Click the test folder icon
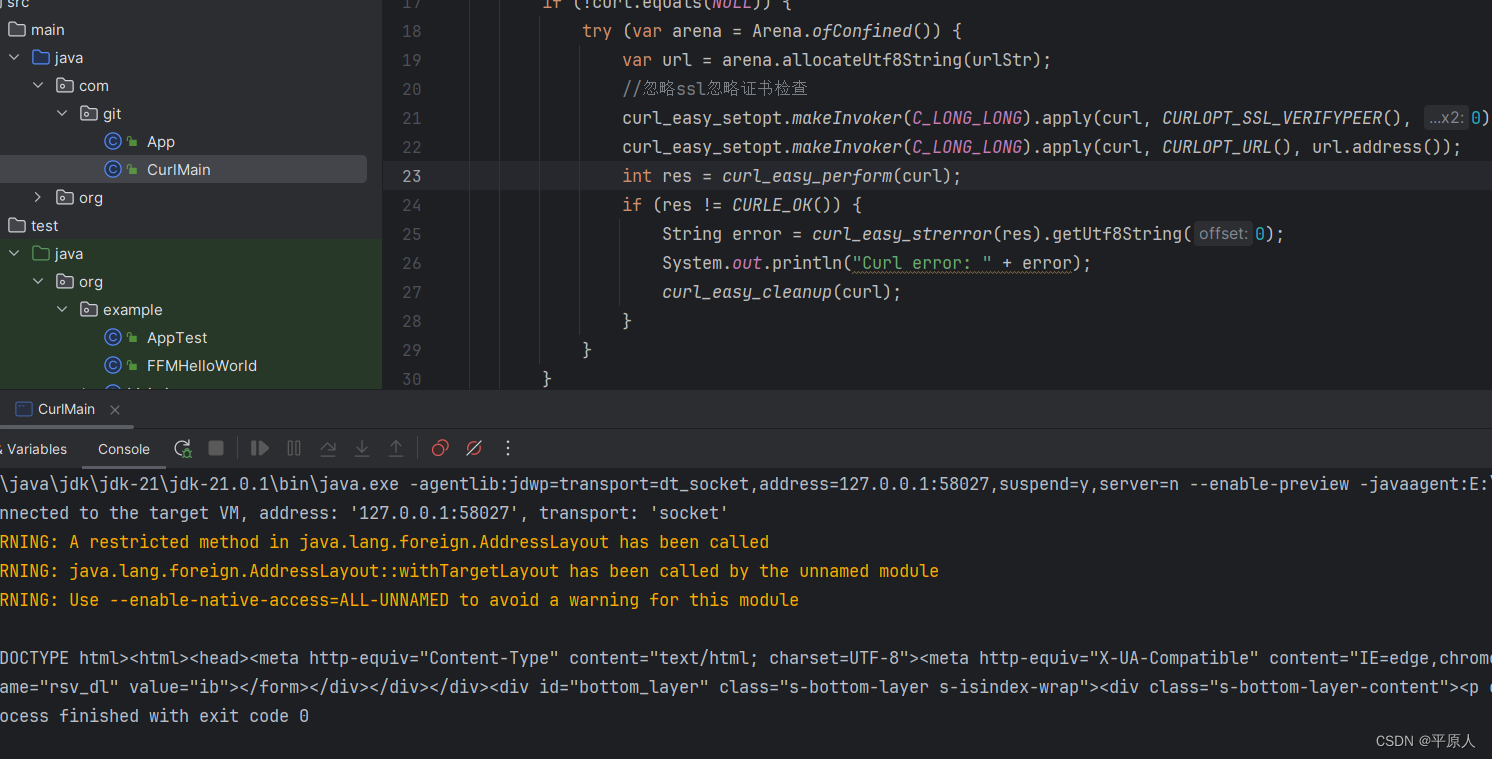1492x759 pixels. [x=17, y=226]
